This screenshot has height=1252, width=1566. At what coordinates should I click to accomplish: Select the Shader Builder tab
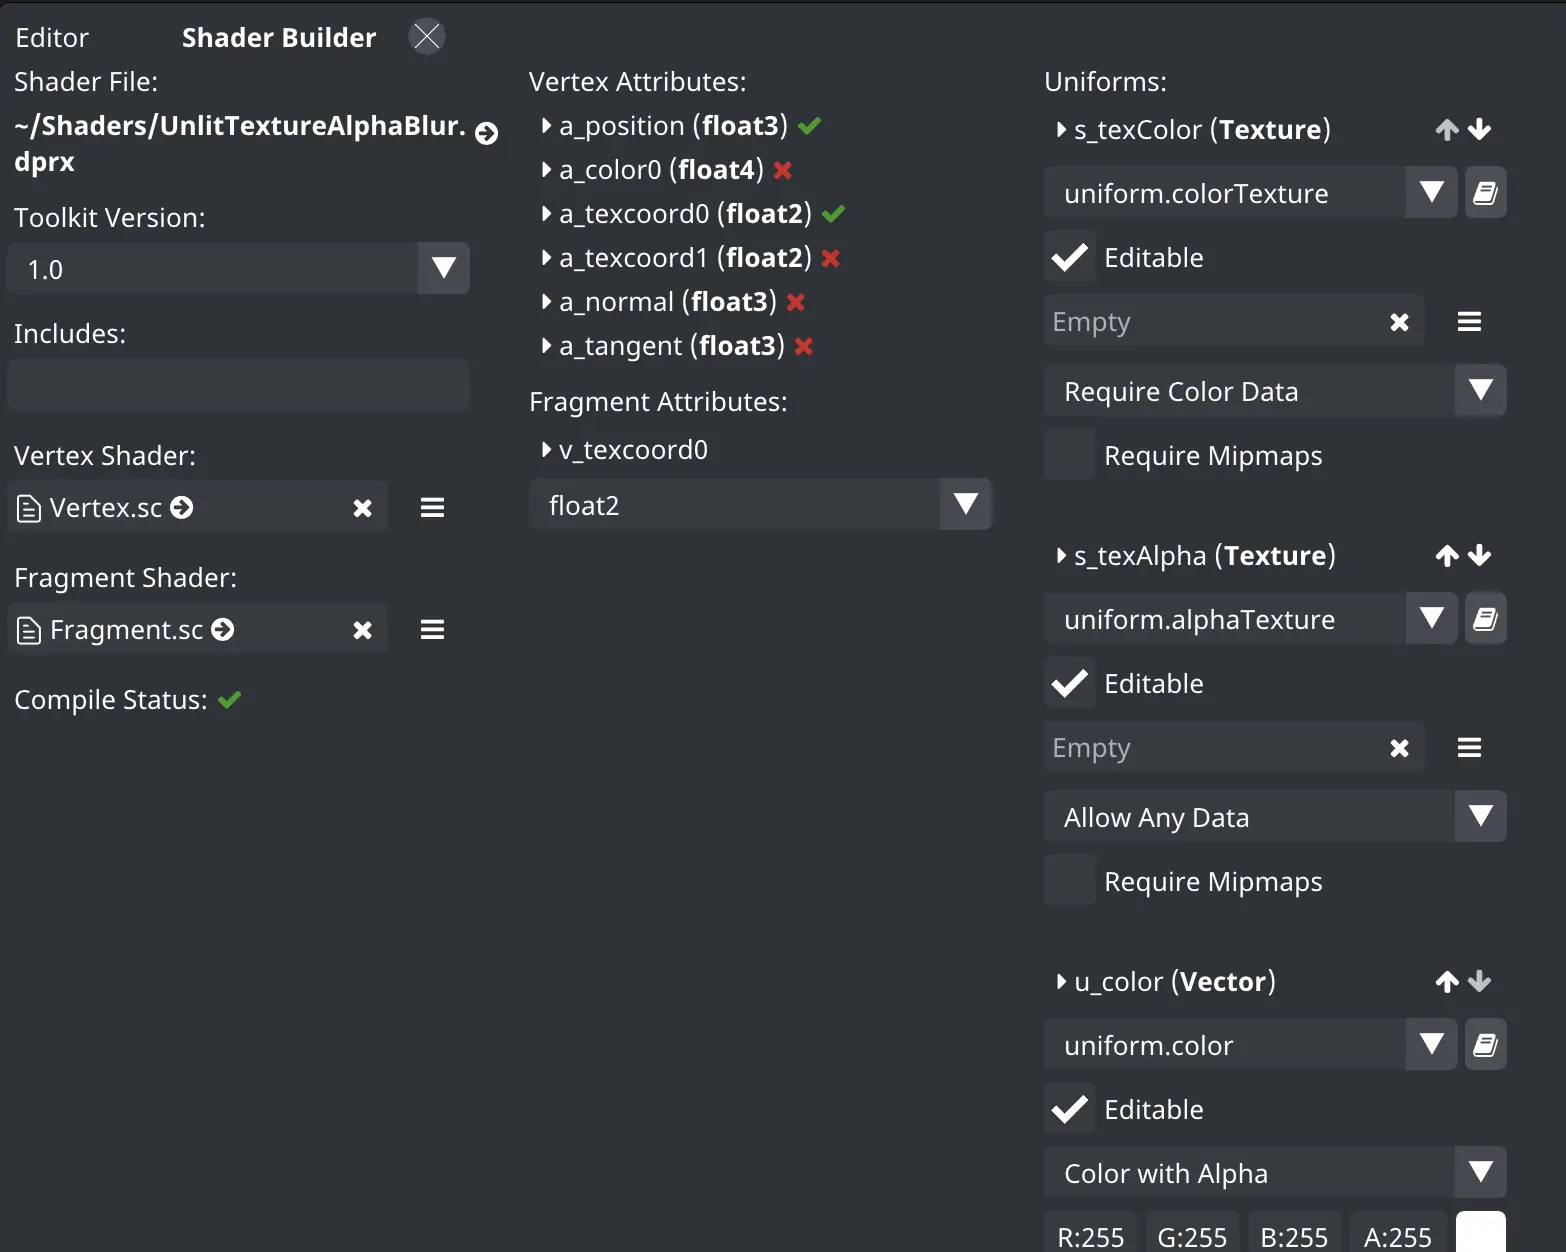[279, 38]
